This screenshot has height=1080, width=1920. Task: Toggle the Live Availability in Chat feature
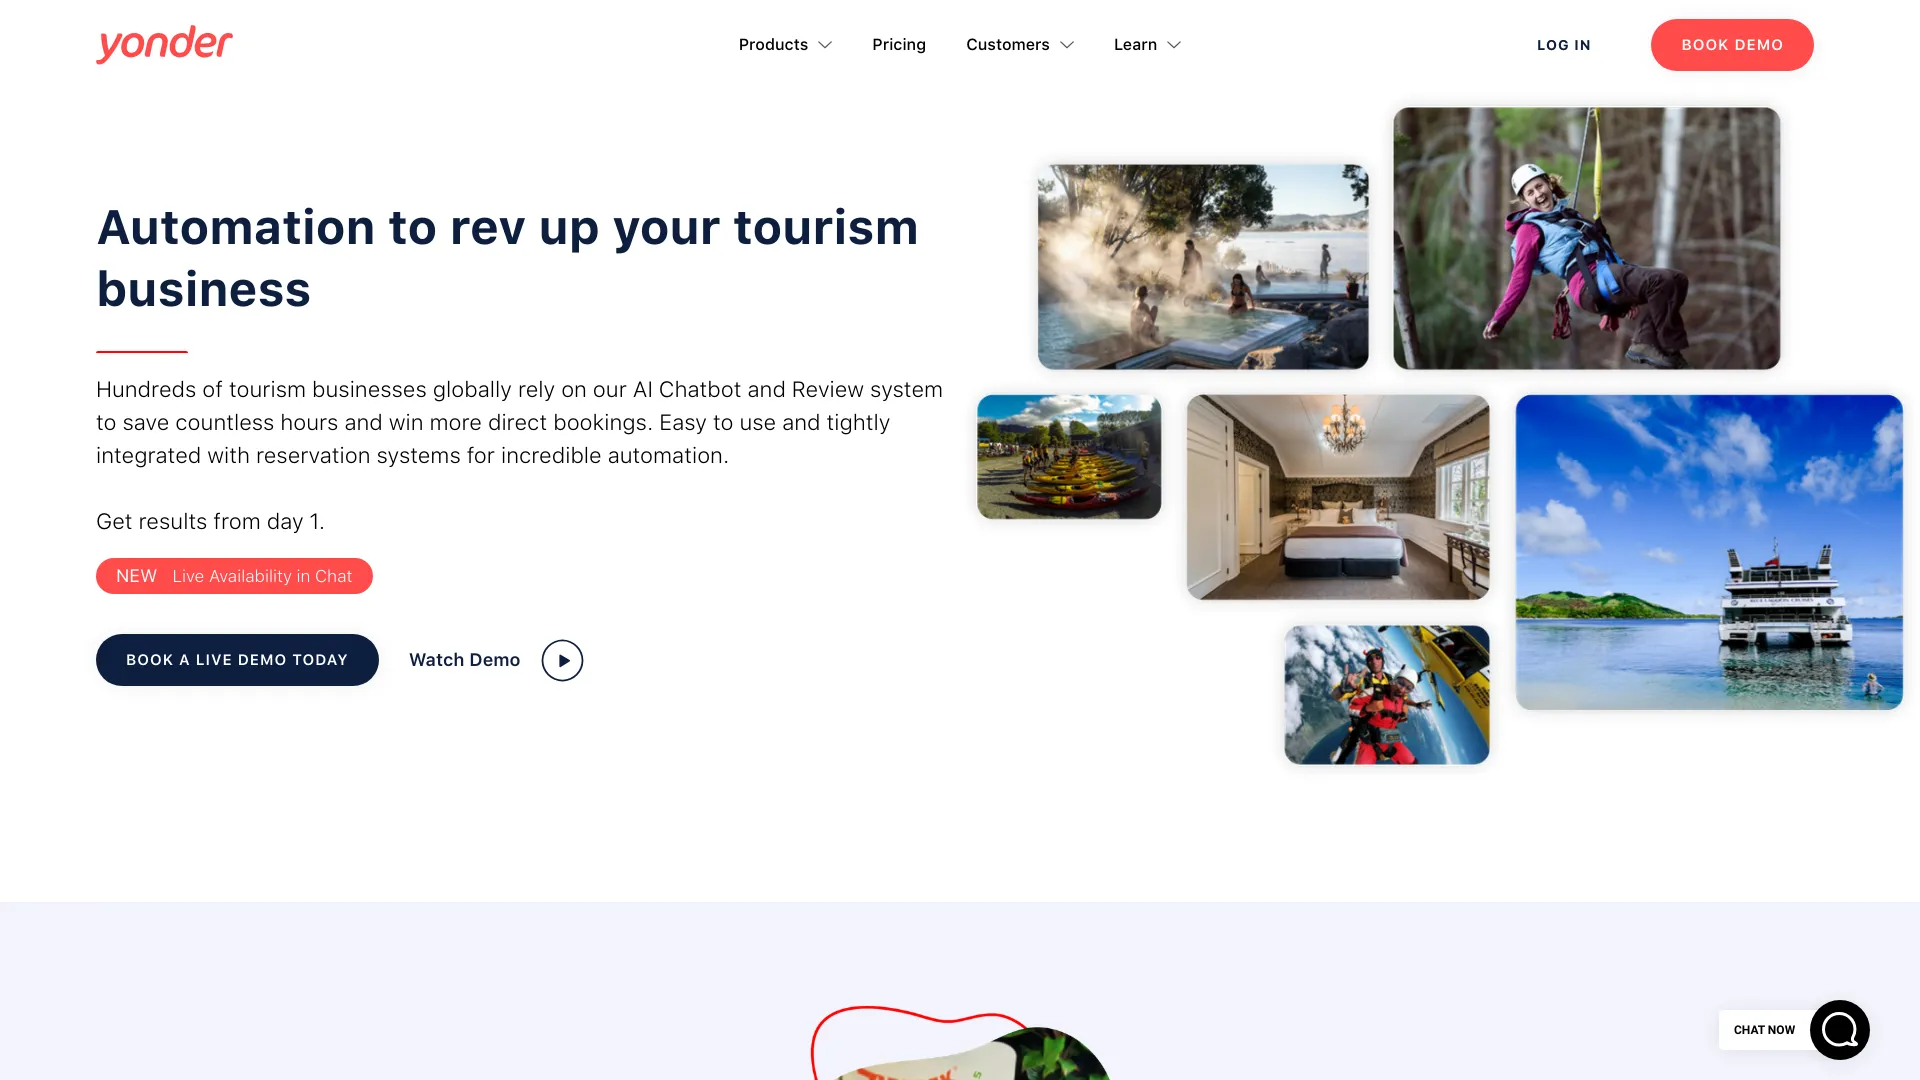pyautogui.click(x=233, y=576)
